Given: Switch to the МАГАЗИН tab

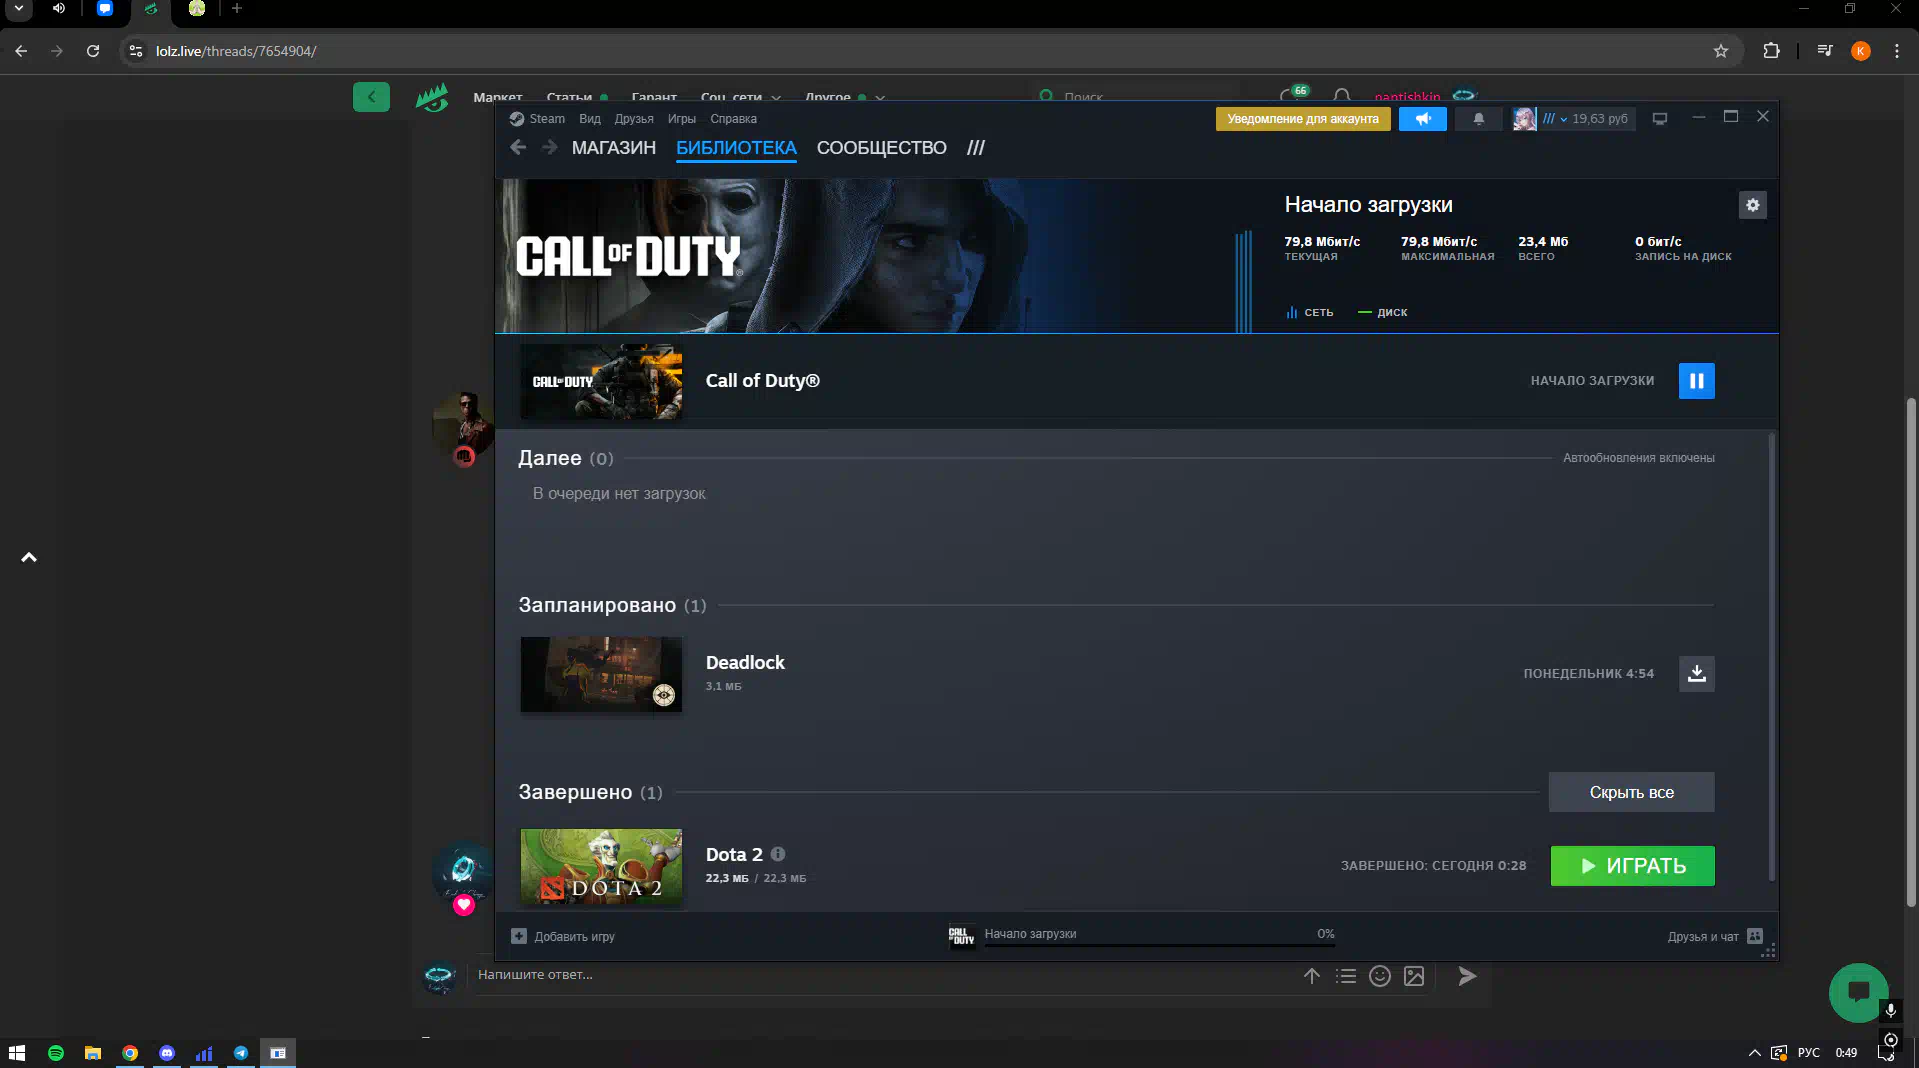Looking at the screenshot, I should click(x=613, y=148).
